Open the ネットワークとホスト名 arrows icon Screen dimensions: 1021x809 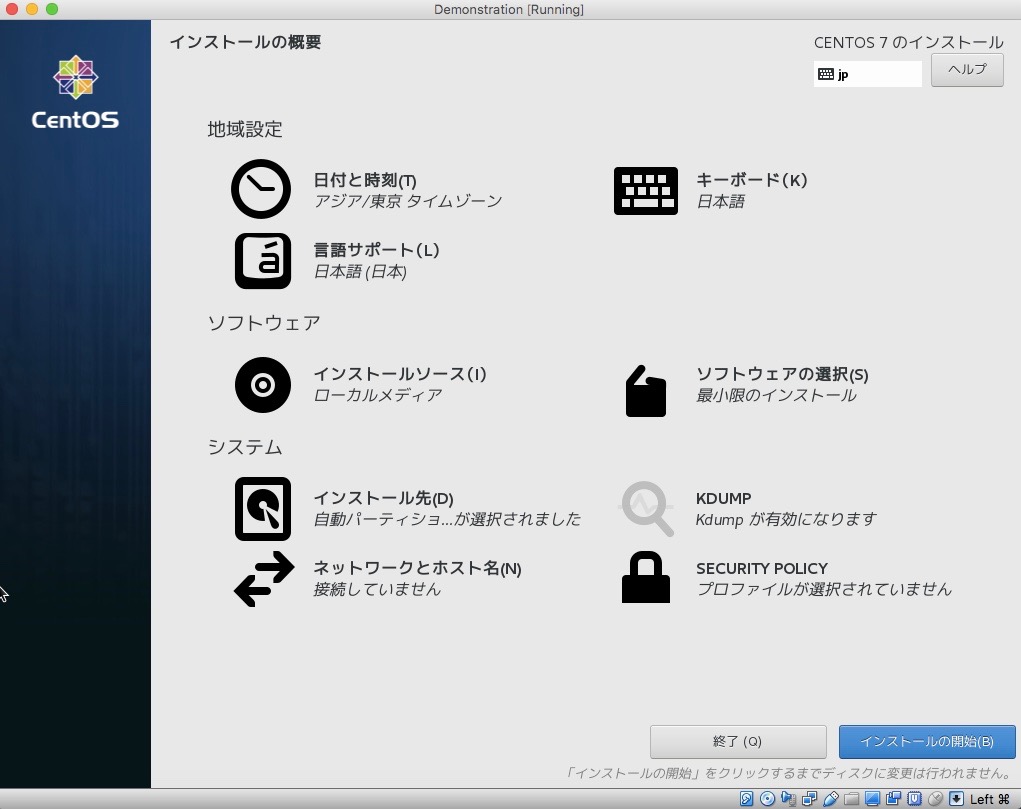pos(264,579)
